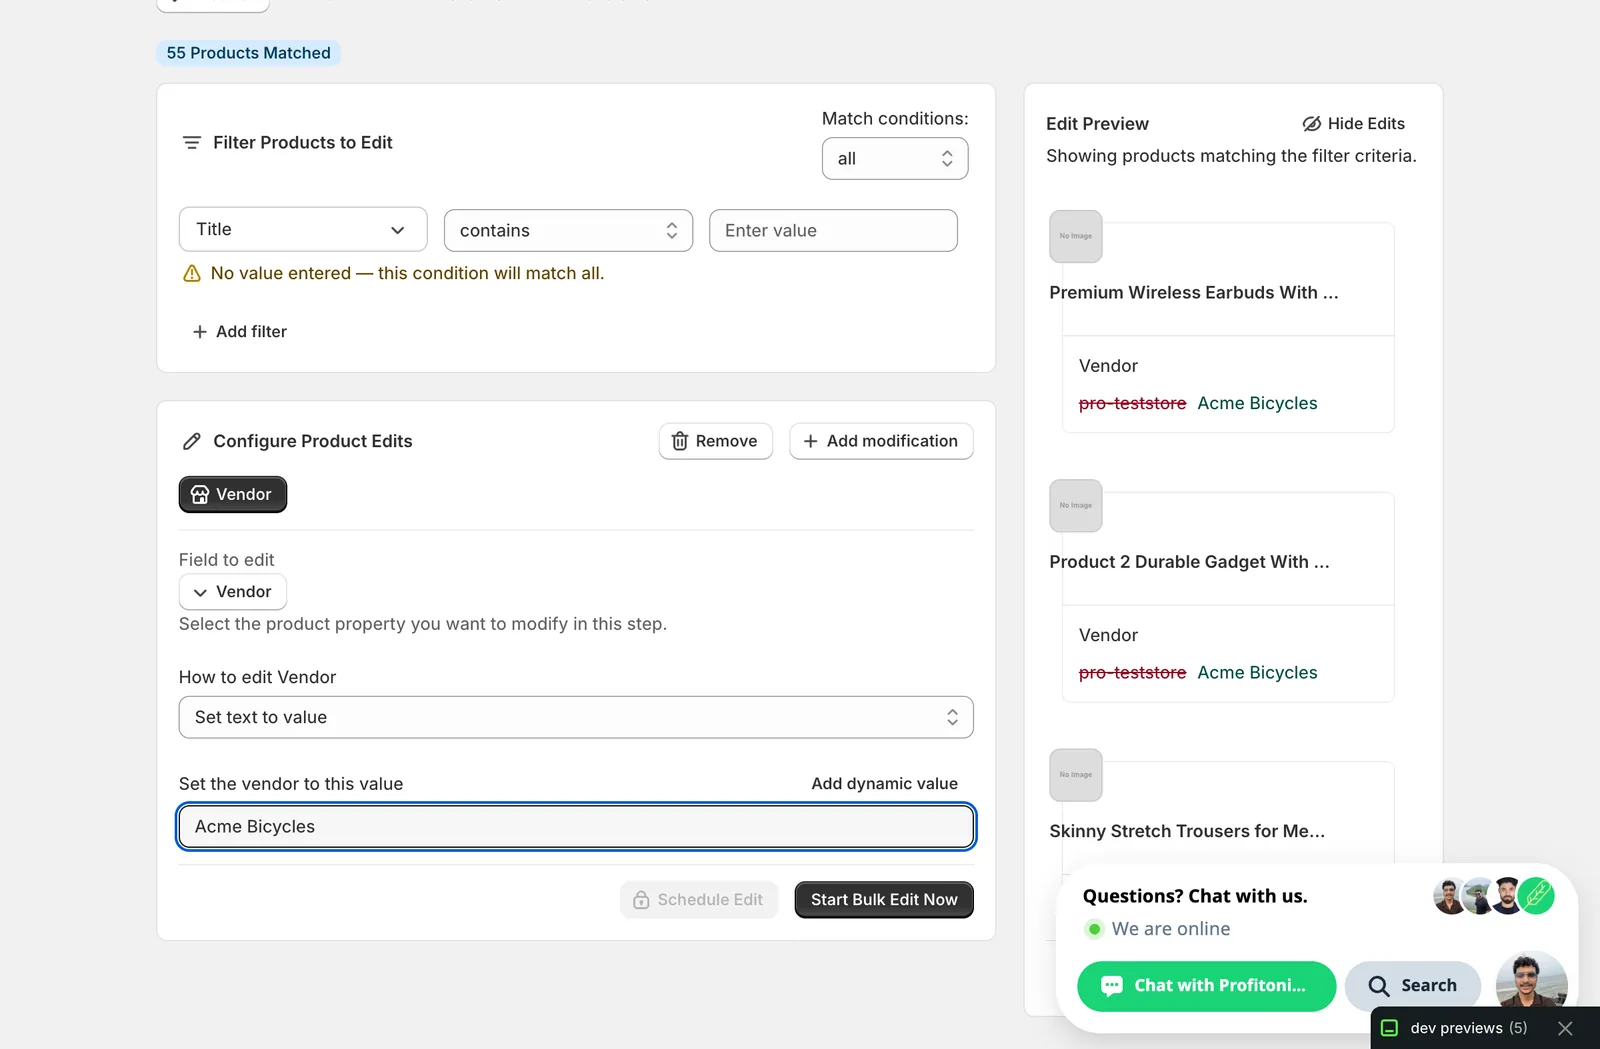Open the Match conditions 'all' dropdown
This screenshot has height=1049, width=1600.
tap(895, 159)
